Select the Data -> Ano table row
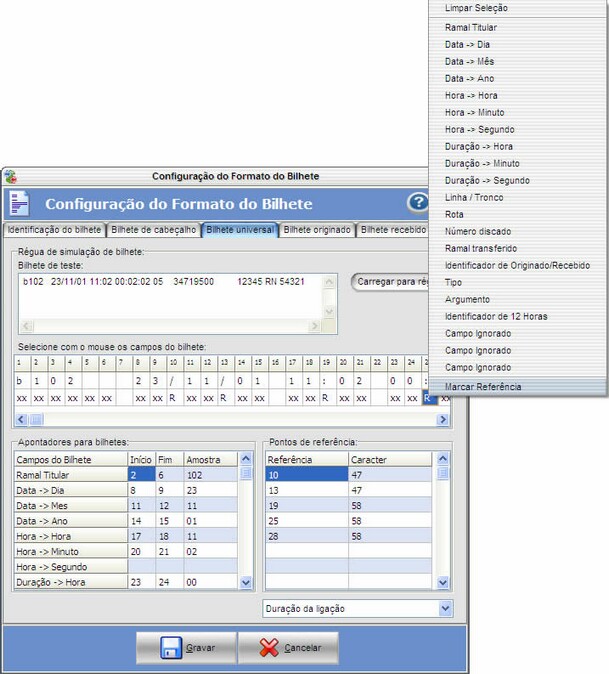Viewport: 609px width, 674px height. (x=125, y=521)
